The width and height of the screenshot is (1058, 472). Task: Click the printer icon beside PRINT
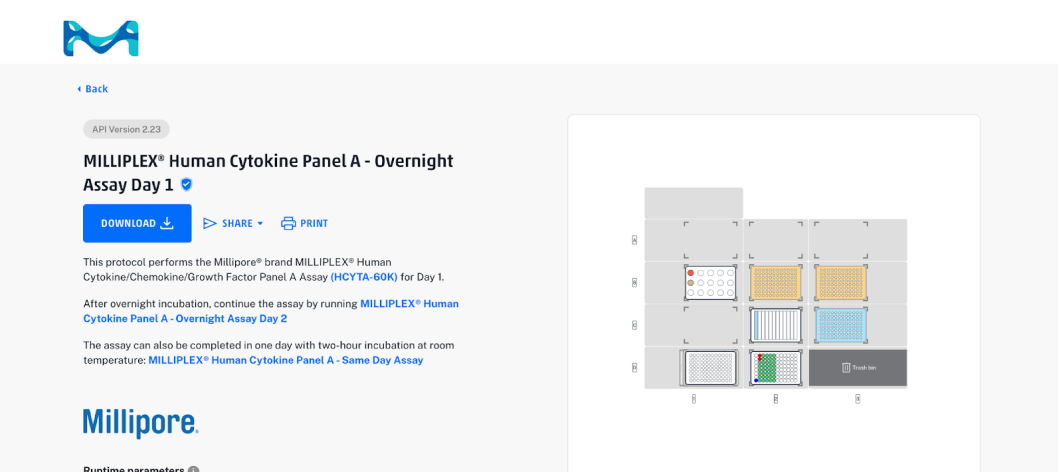click(288, 223)
